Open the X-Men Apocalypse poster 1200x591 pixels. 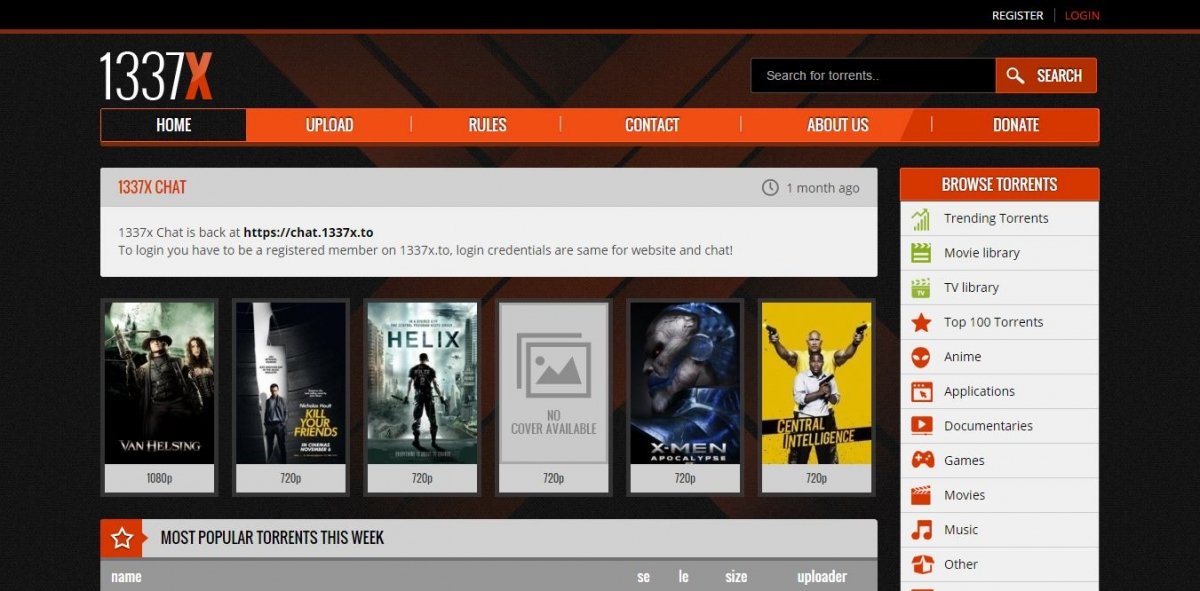coord(685,383)
